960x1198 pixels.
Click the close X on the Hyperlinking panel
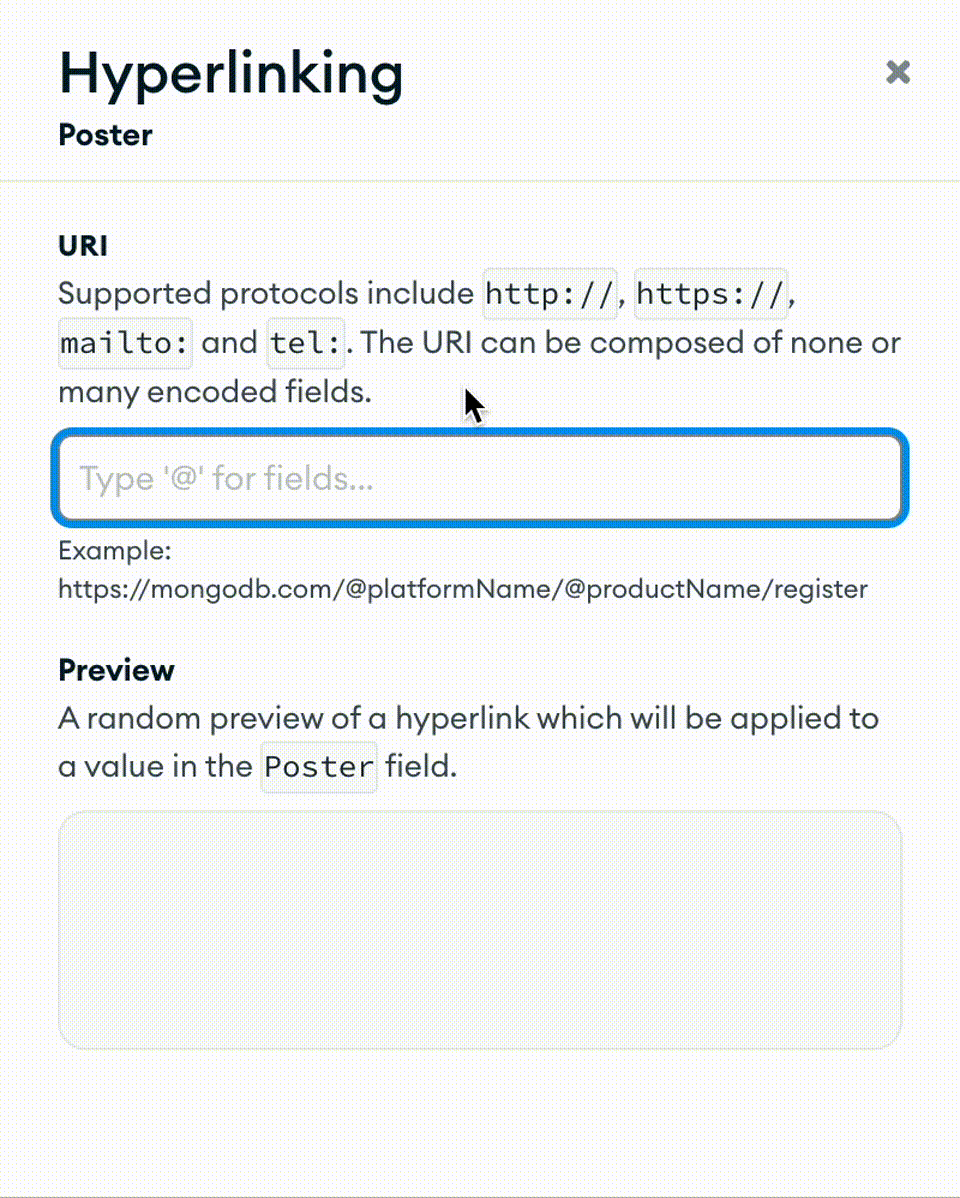pyautogui.click(x=897, y=72)
